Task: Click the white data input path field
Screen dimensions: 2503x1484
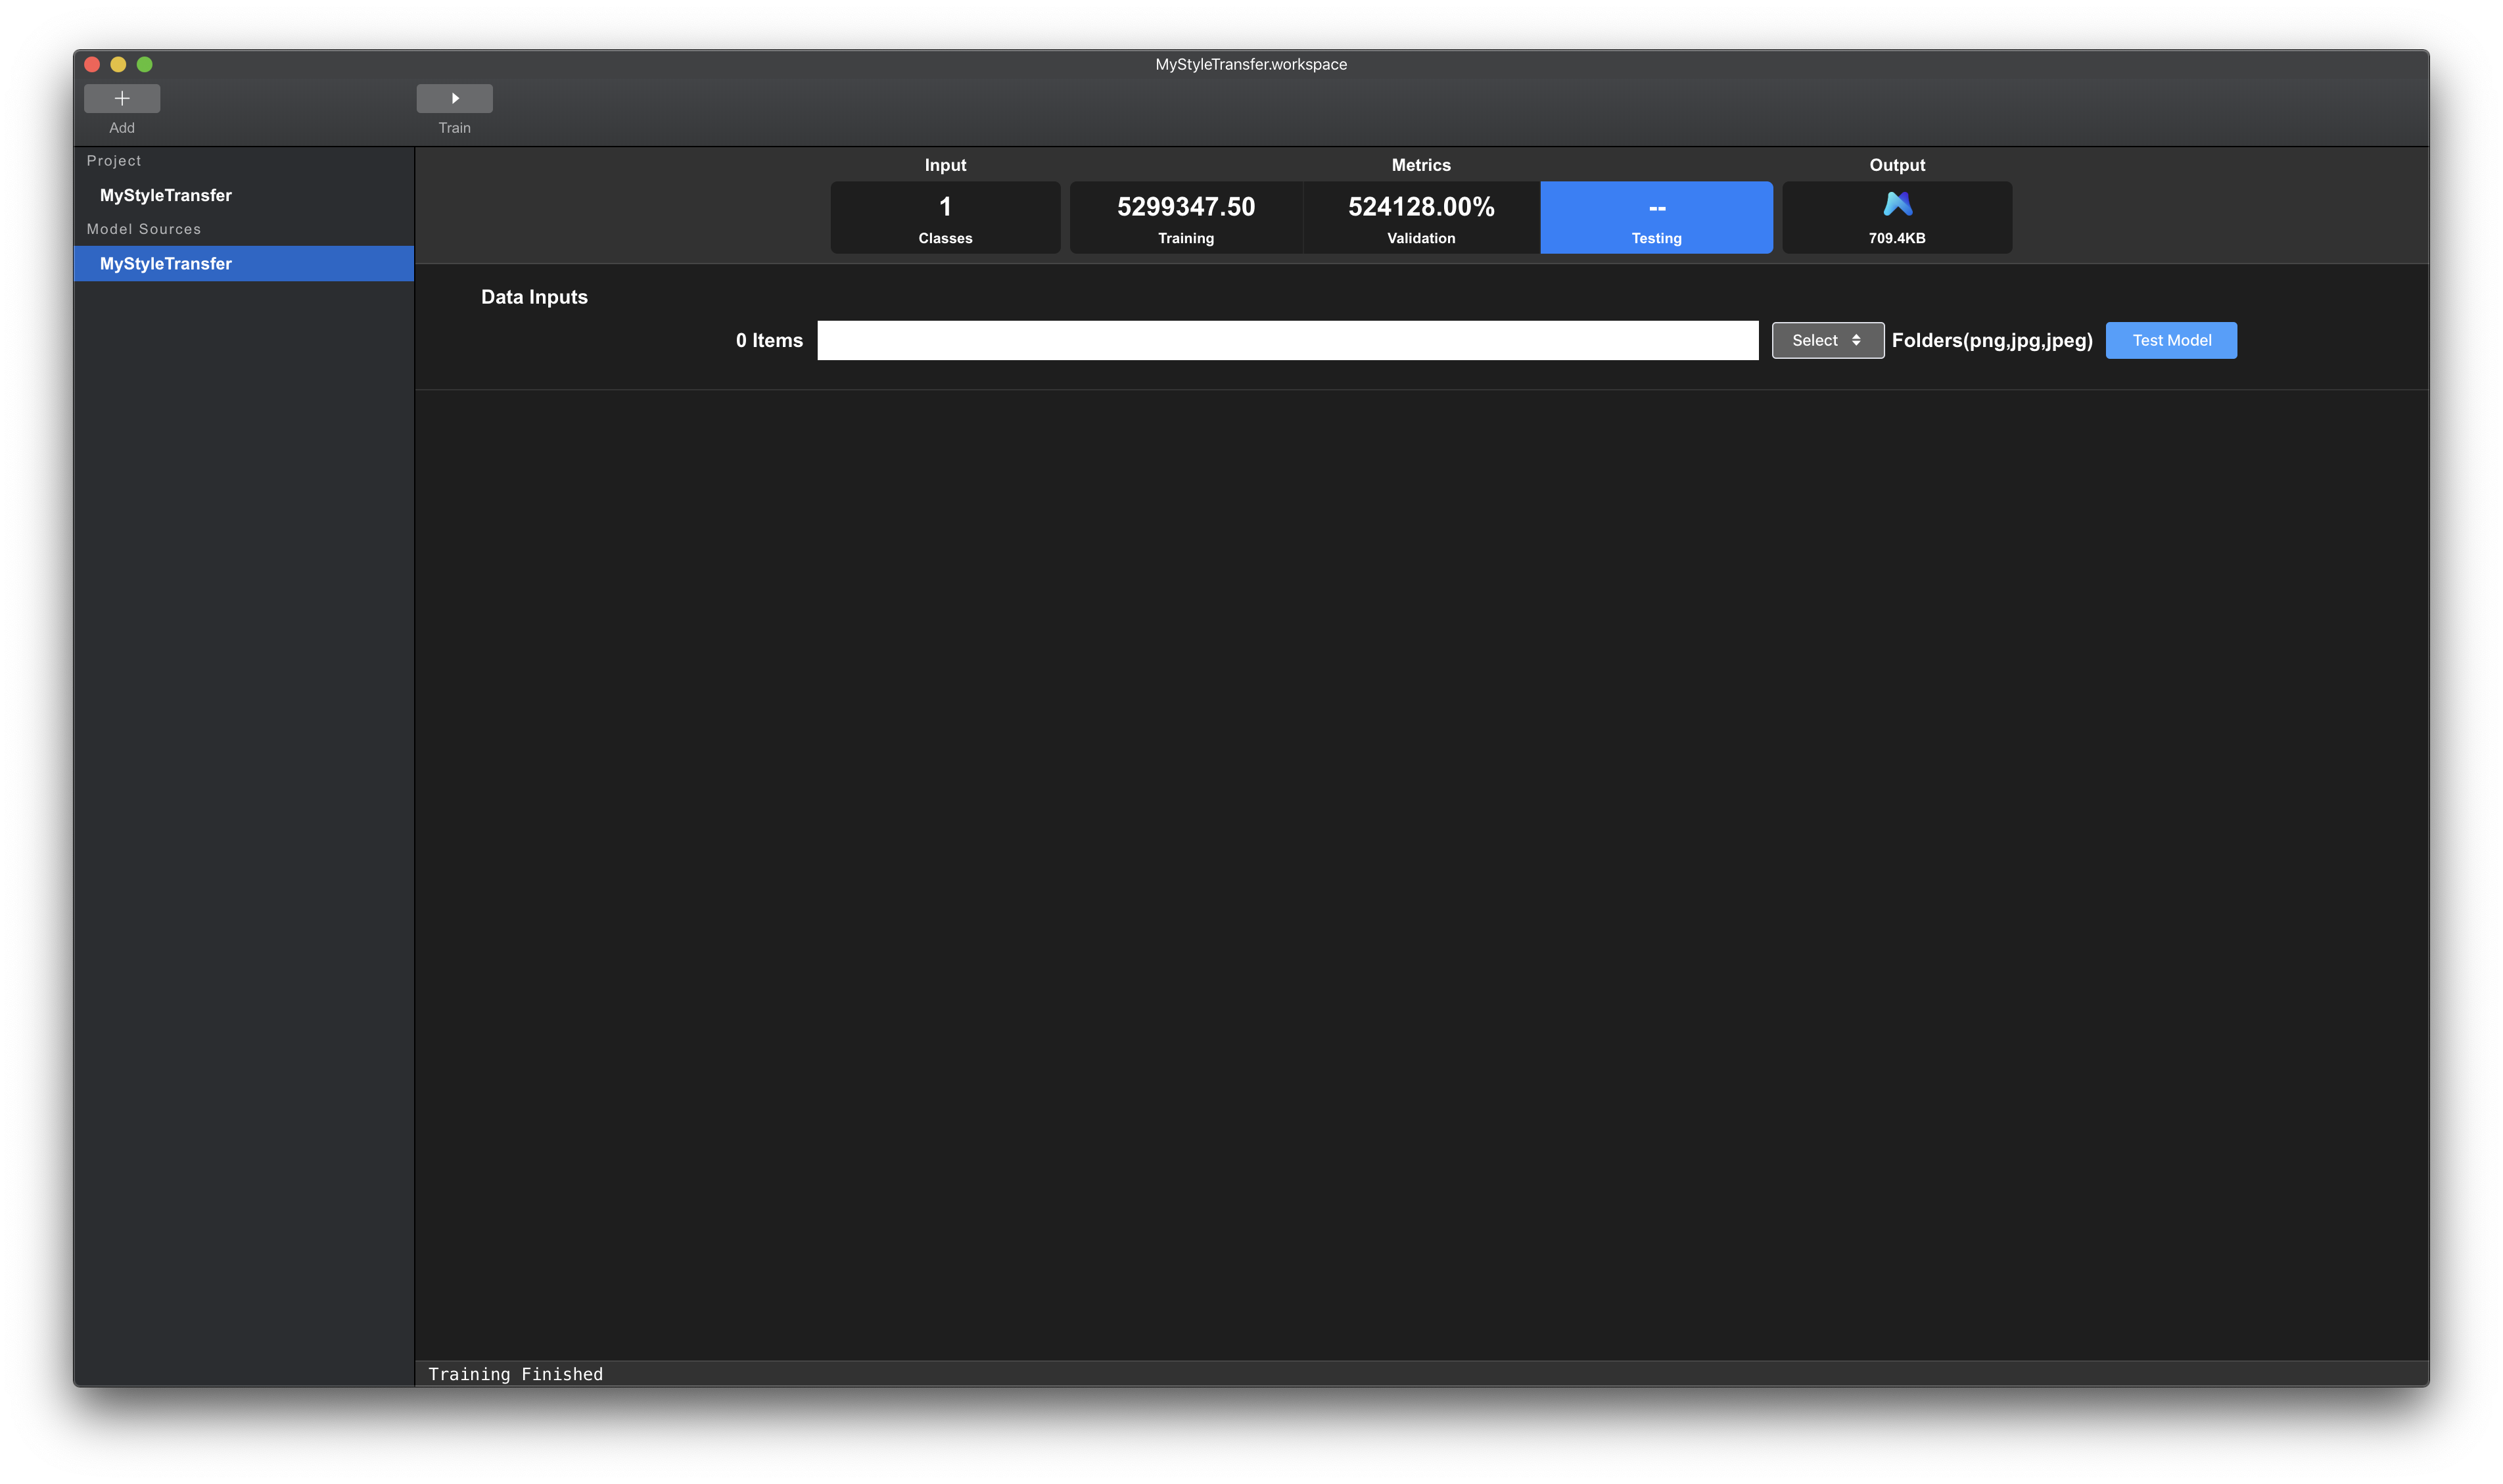Action: tap(1287, 340)
